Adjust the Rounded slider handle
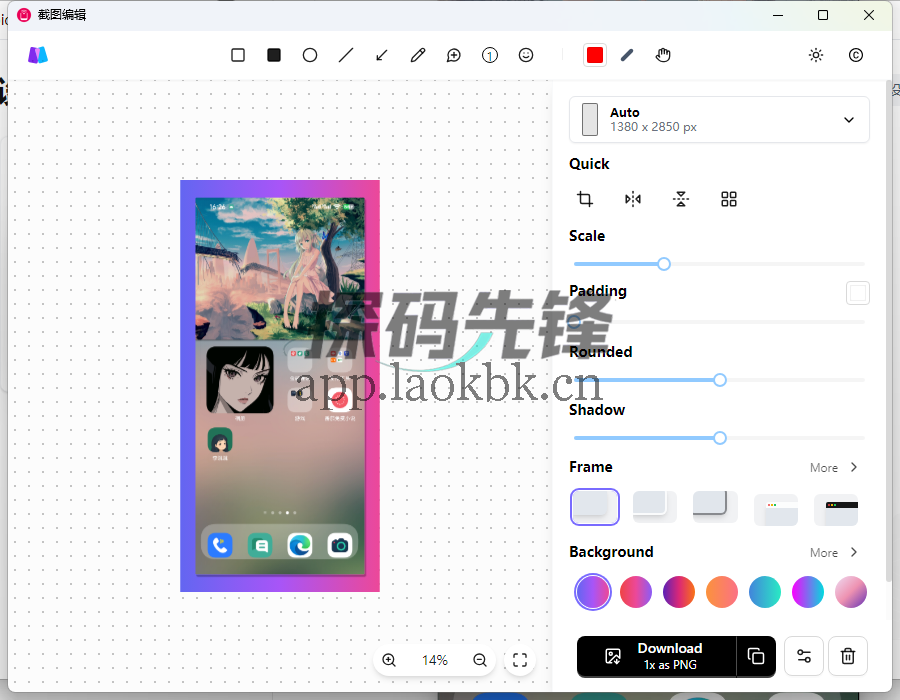Viewport: 900px width, 700px height. tap(720, 380)
